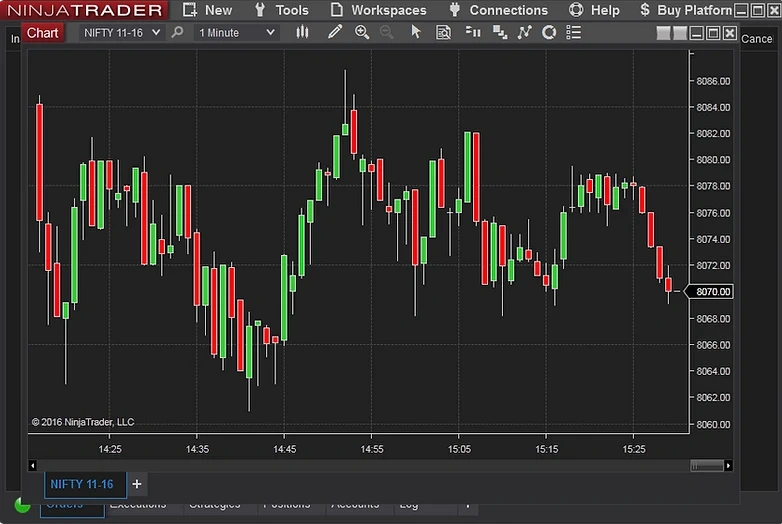
Task: Select the cursor pointer tool
Action: (x=415, y=32)
